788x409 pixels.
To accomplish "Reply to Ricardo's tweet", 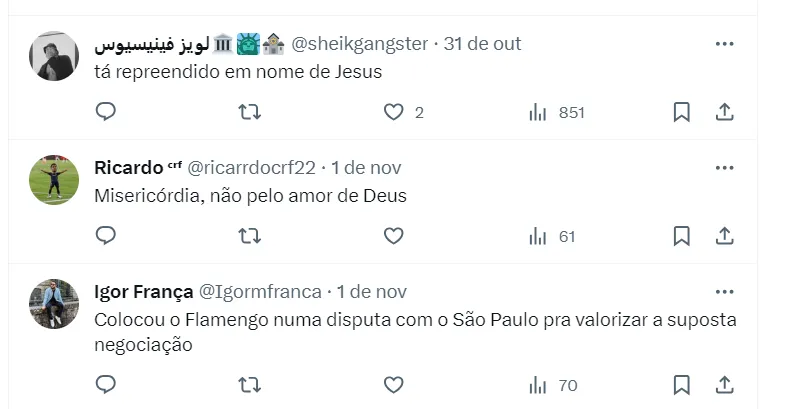I will click(x=106, y=236).
